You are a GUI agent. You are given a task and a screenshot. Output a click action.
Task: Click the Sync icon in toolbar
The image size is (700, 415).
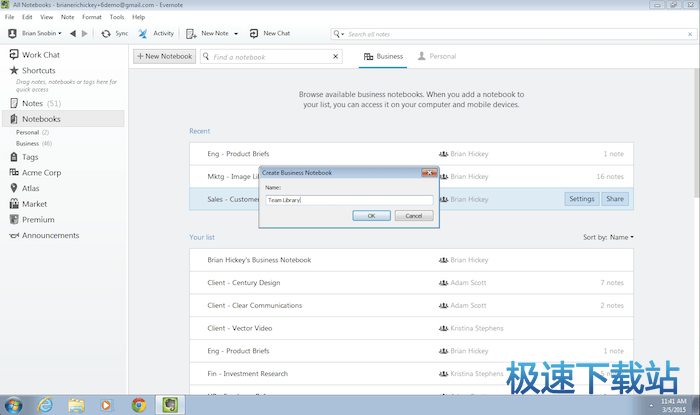(106, 33)
